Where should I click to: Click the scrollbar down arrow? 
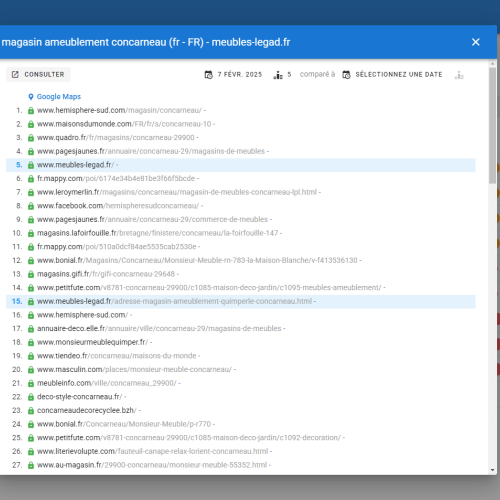(492, 470)
